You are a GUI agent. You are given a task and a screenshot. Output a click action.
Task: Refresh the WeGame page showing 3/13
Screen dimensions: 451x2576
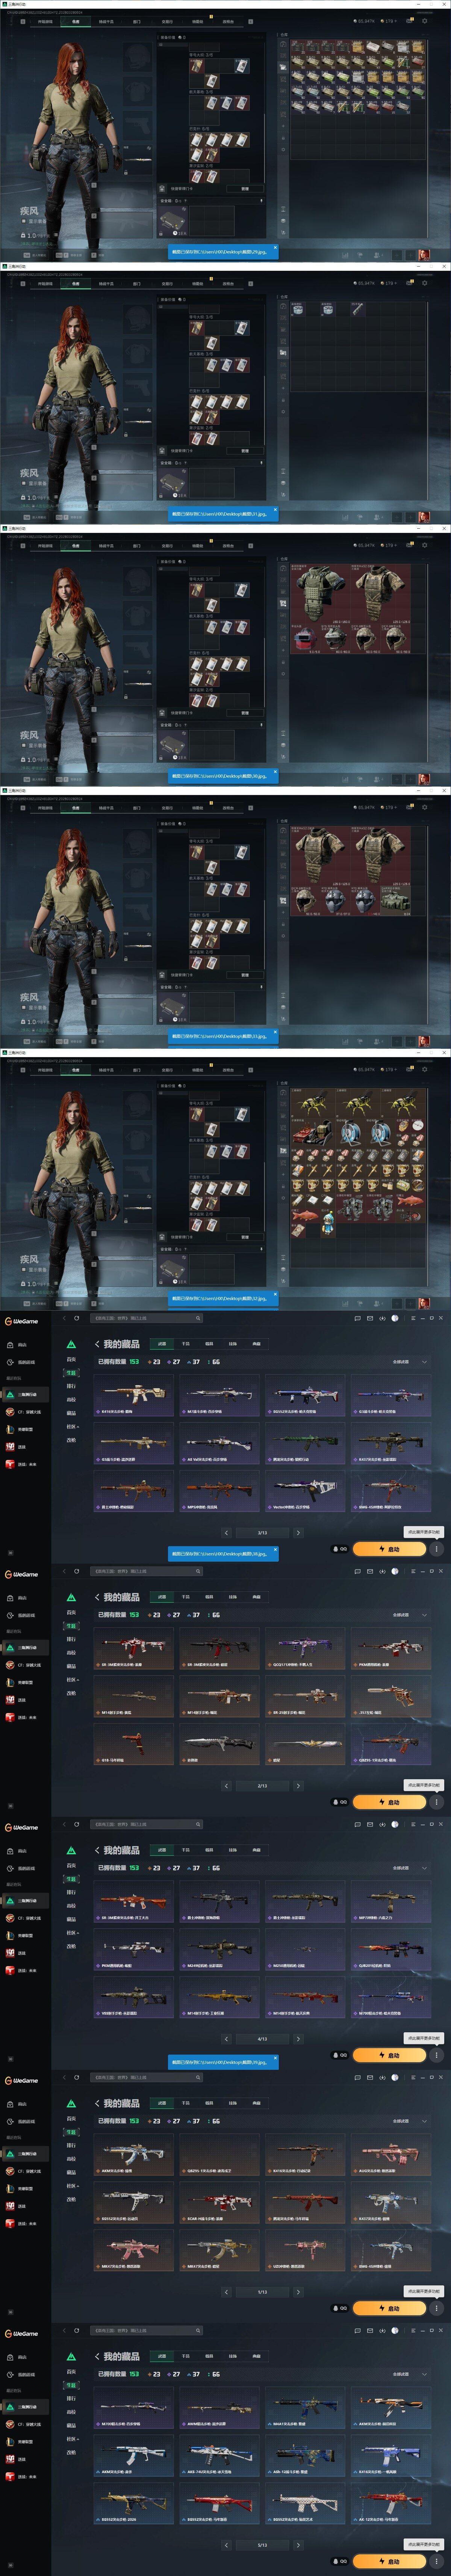pos(76,1318)
